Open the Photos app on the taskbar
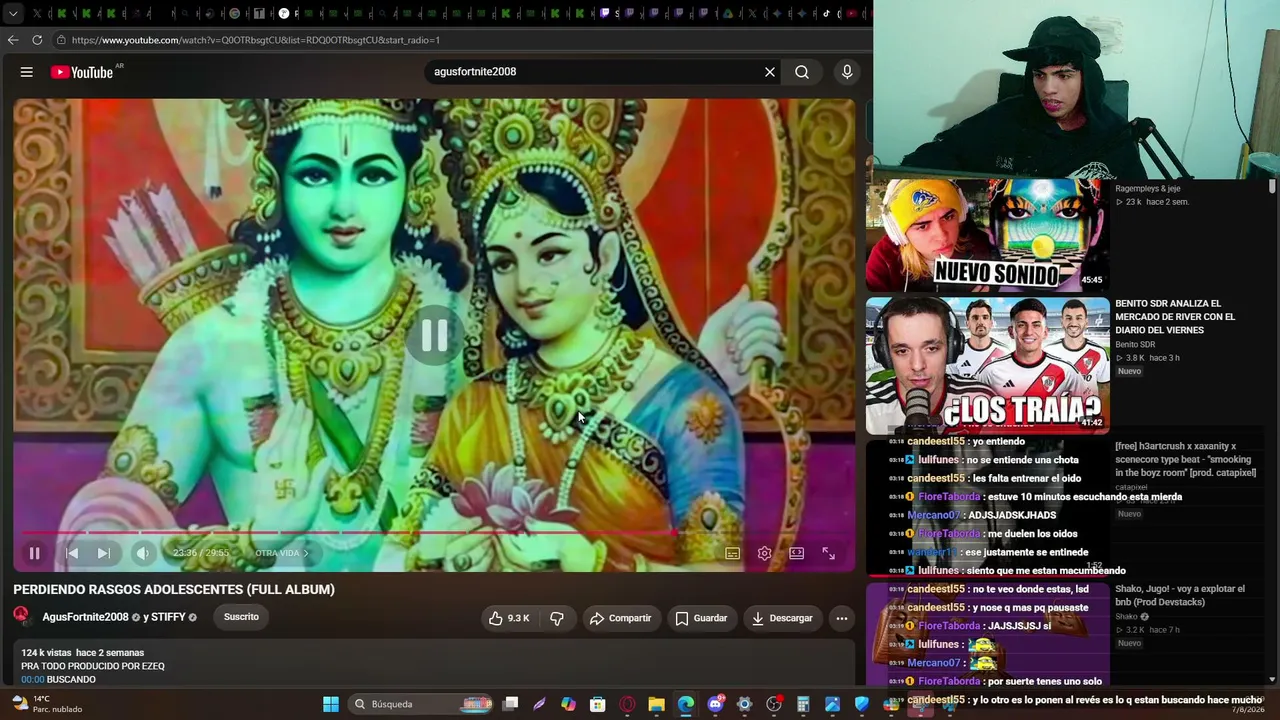This screenshot has height=720, width=1280. pyautogui.click(x=832, y=704)
